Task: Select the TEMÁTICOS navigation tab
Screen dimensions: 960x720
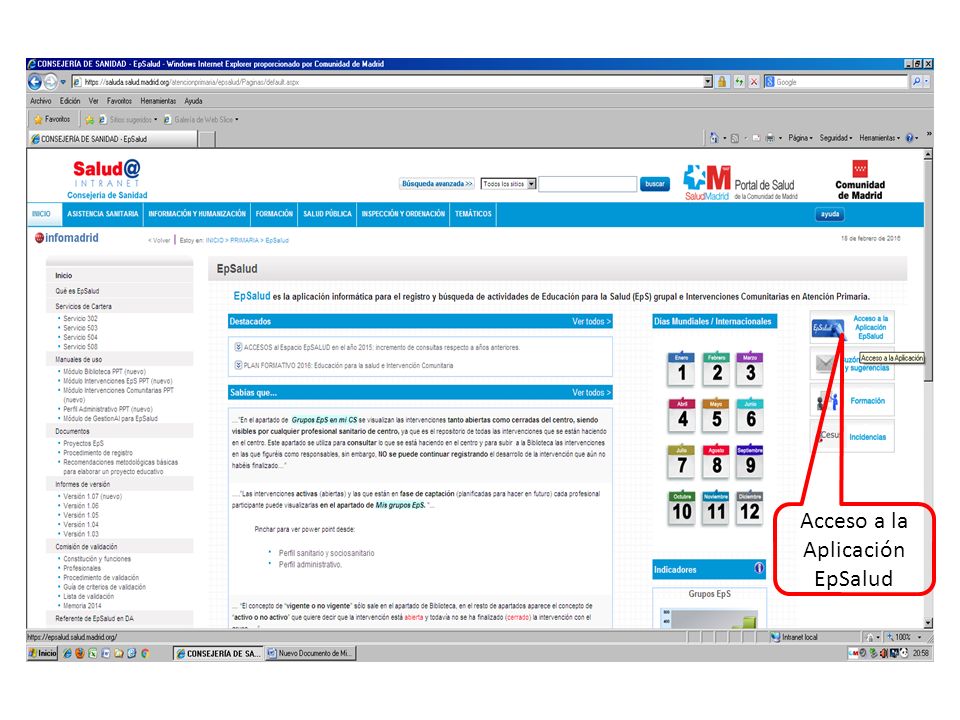Action: (x=473, y=214)
